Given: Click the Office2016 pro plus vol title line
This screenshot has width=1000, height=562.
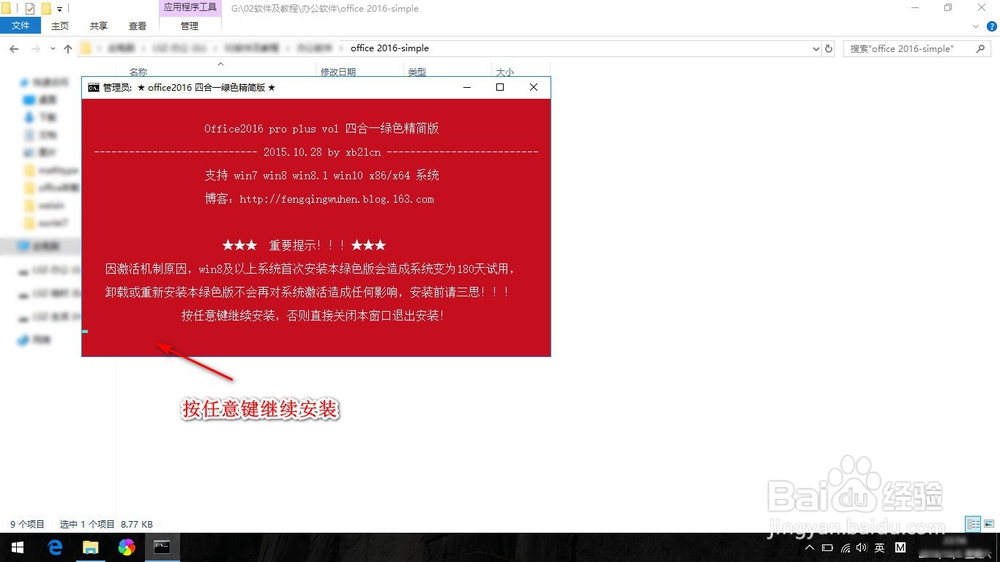Looking at the screenshot, I should (x=321, y=128).
